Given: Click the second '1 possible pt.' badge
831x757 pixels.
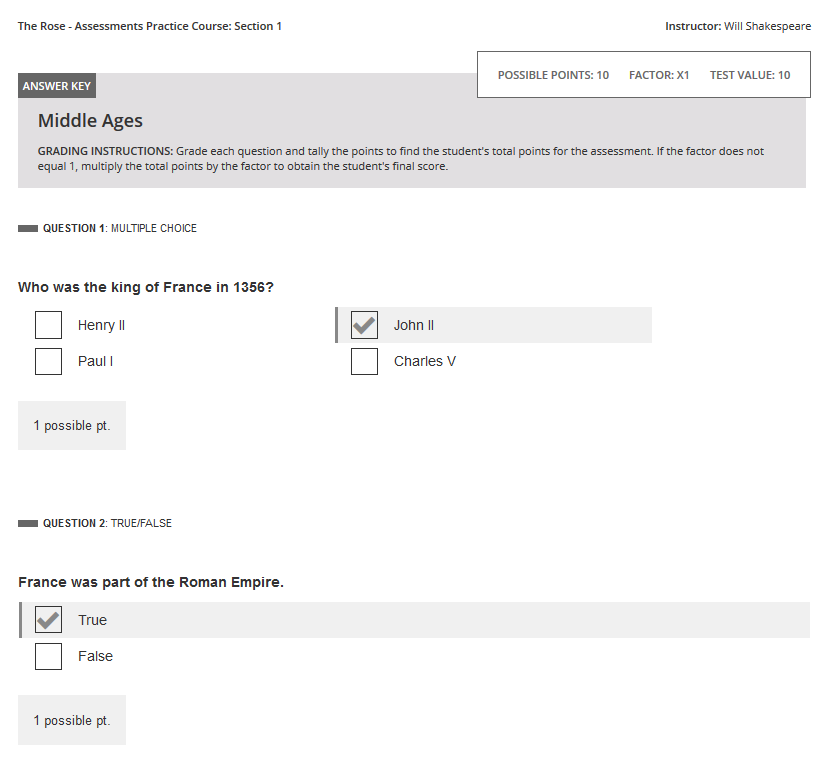Looking at the screenshot, I should coord(71,720).
